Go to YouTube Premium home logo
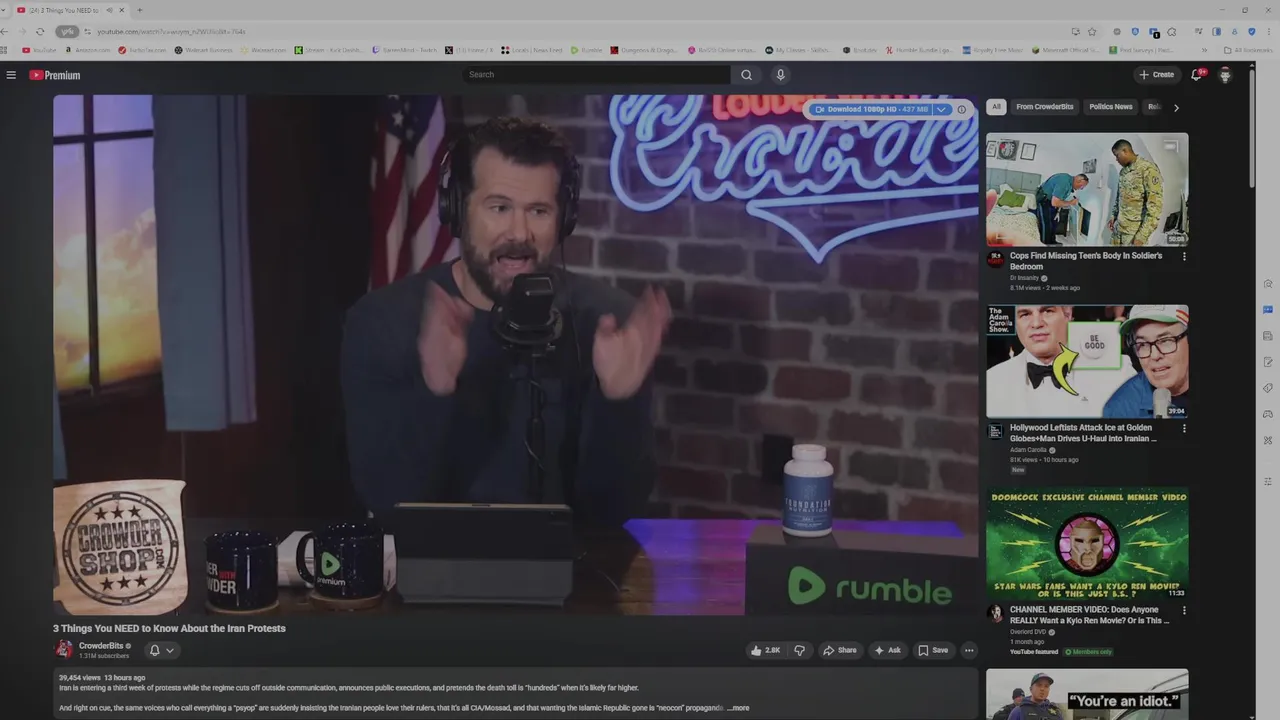The width and height of the screenshot is (1280, 720). [54, 75]
